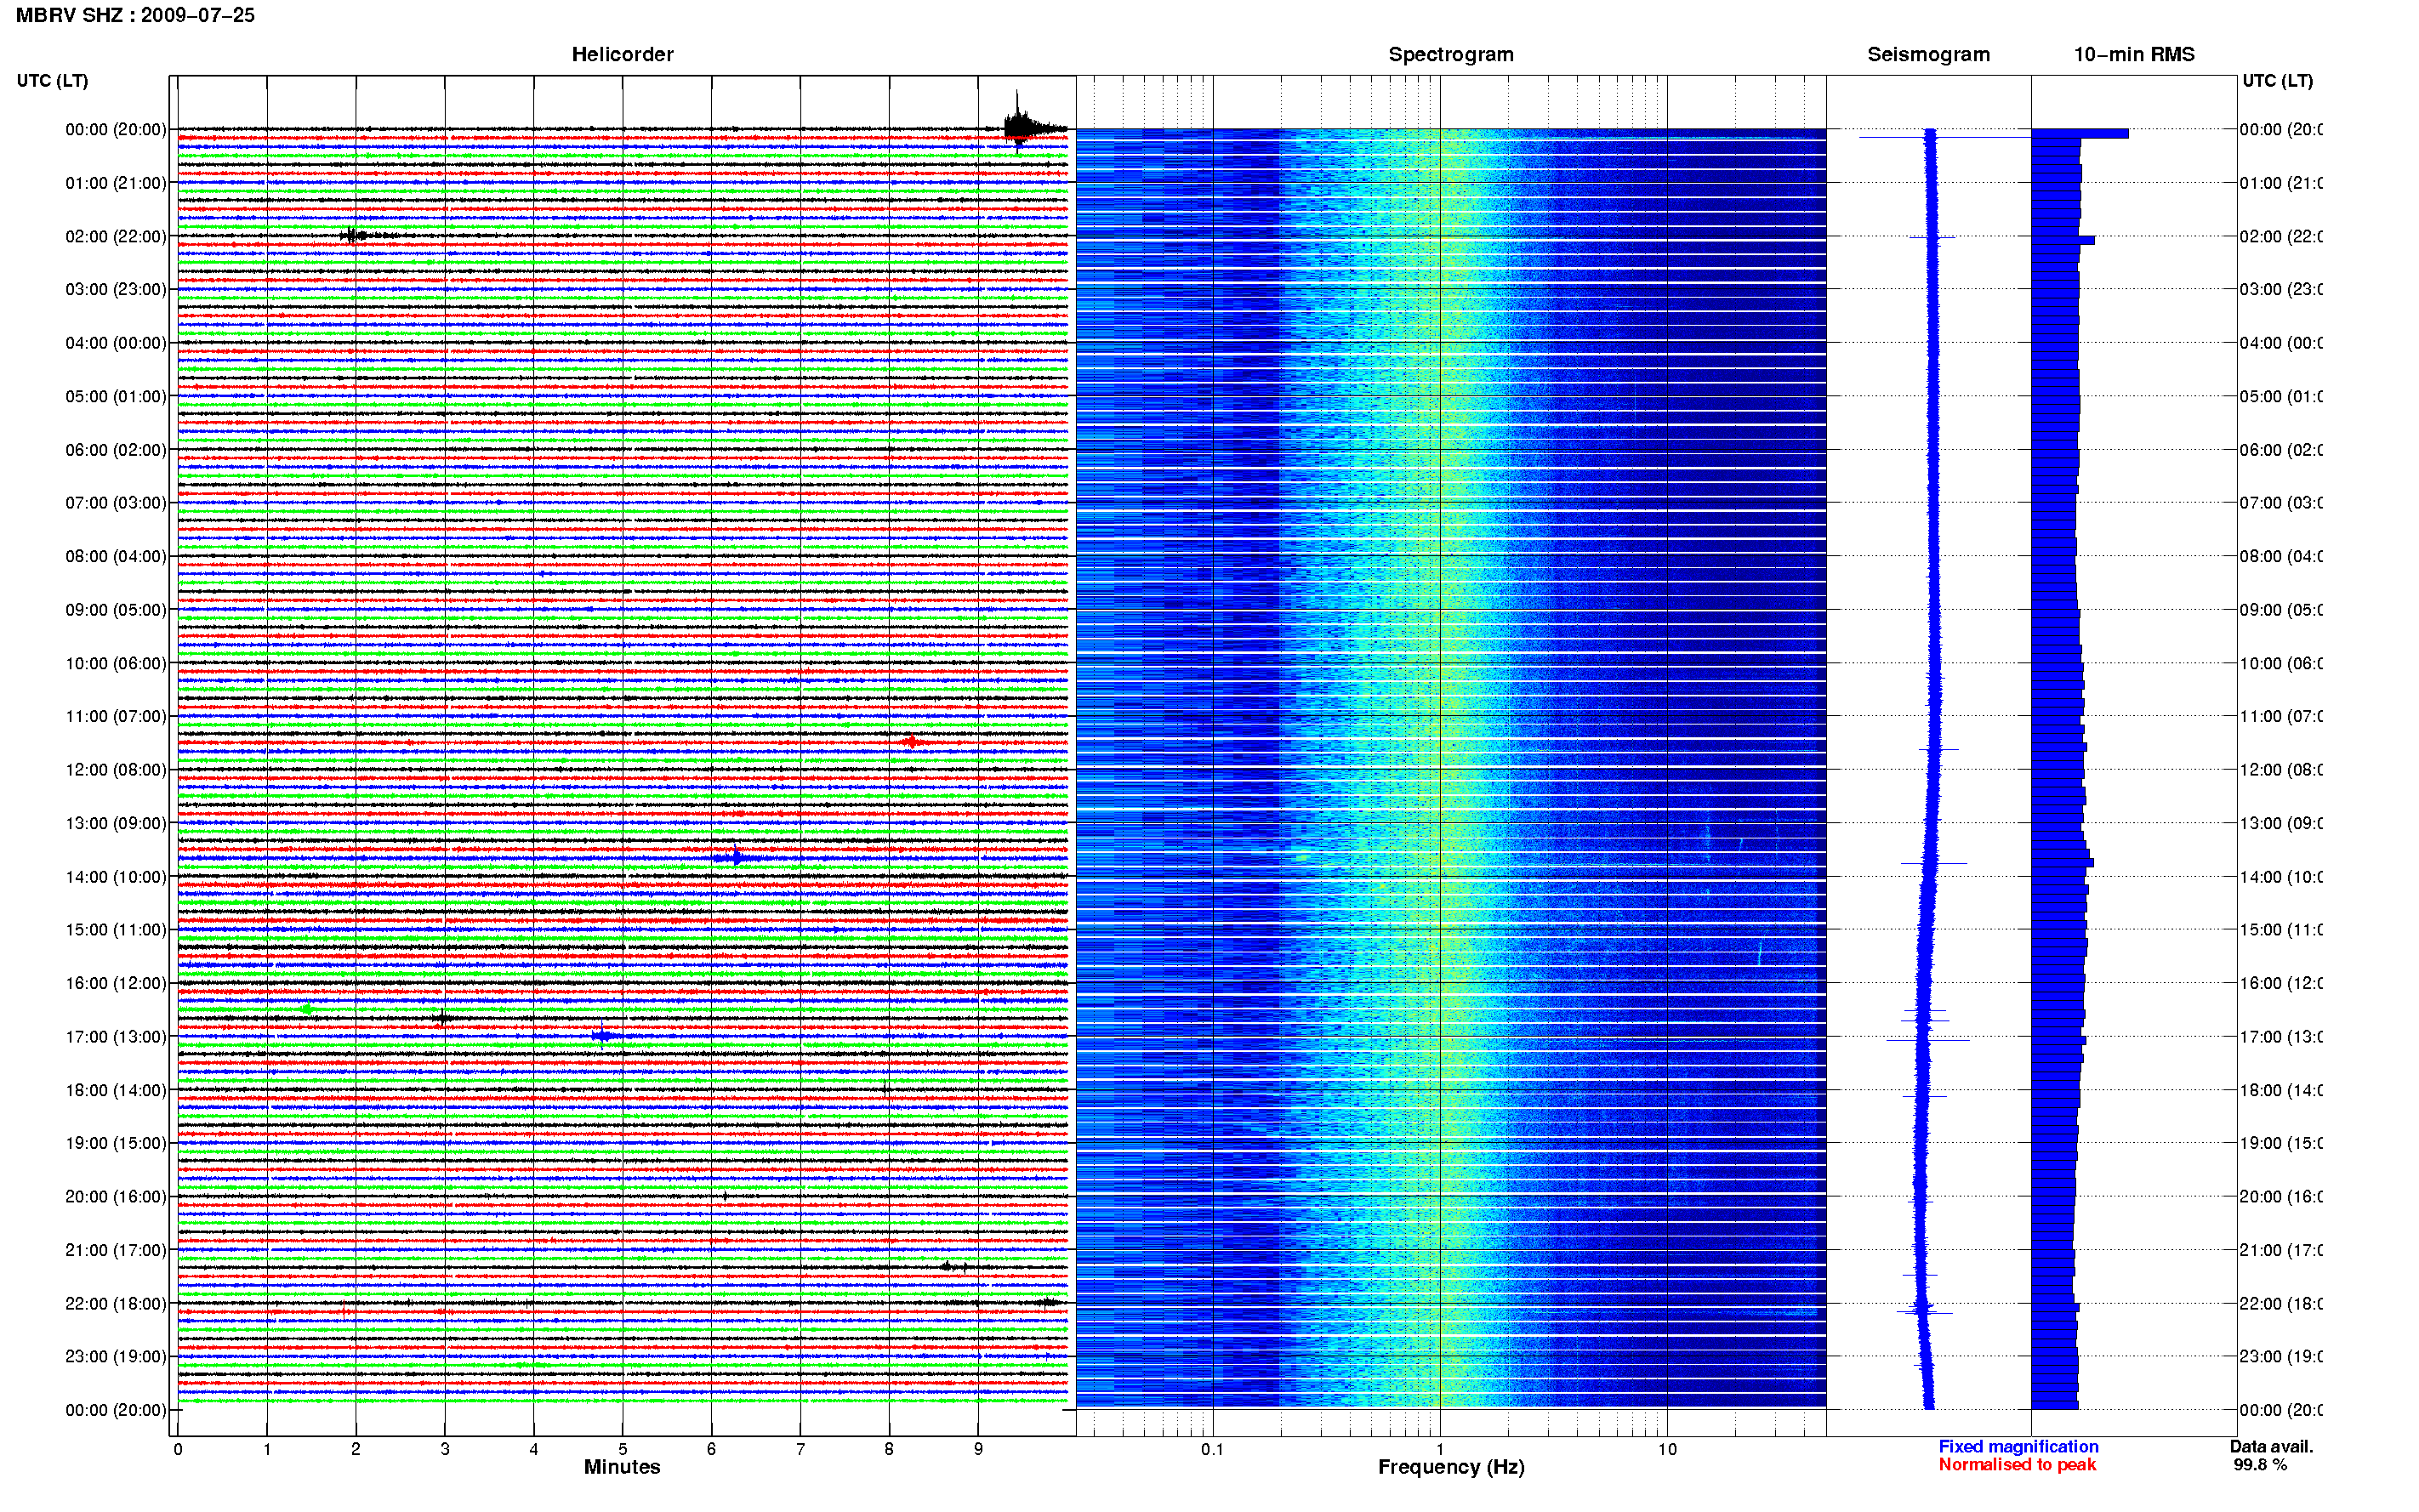Click left time label 15:00 (11:00)
The height and width of the screenshot is (1512, 2419).
point(116,929)
